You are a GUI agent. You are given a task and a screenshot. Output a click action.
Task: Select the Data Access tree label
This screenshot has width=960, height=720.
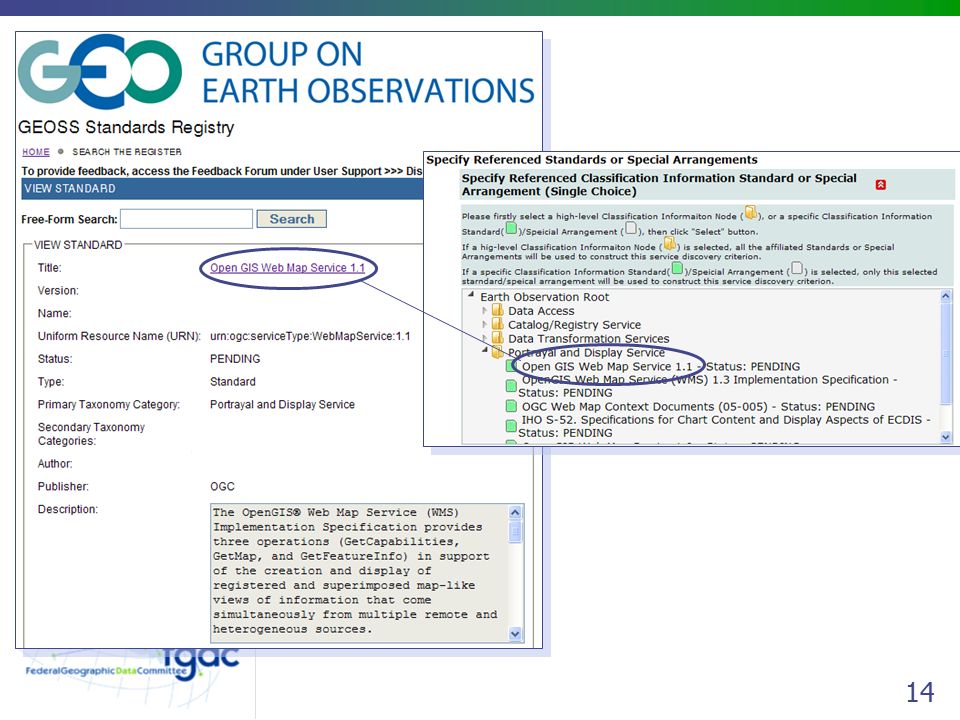tap(541, 311)
